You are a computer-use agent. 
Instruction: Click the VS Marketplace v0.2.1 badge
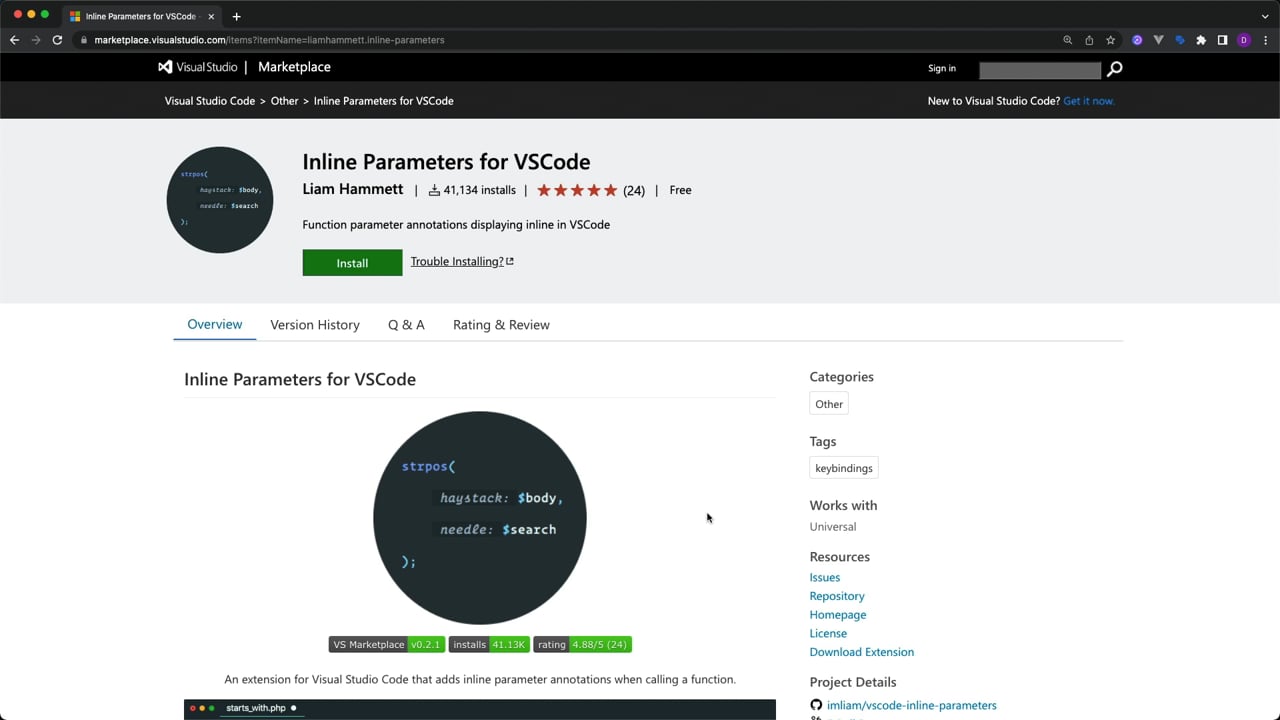pyautogui.click(x=387, y=644)
